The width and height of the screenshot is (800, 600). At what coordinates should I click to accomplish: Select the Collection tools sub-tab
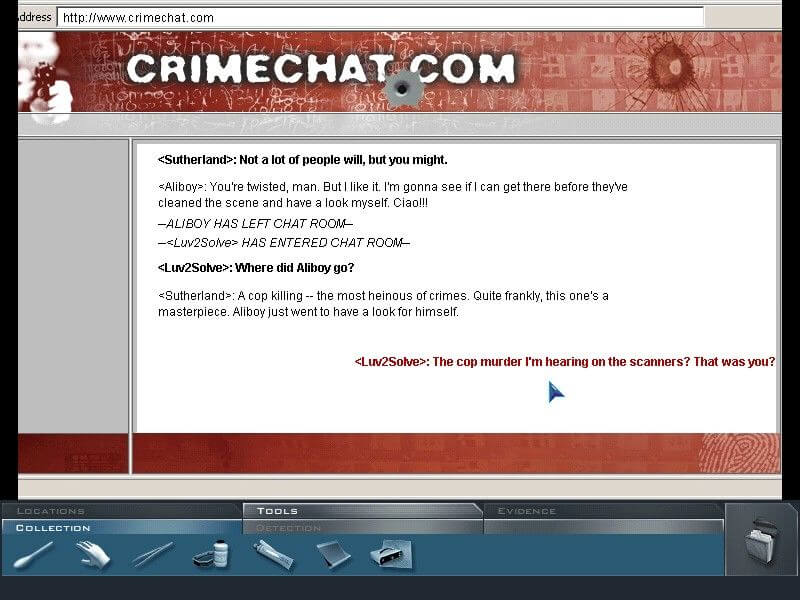53,528
